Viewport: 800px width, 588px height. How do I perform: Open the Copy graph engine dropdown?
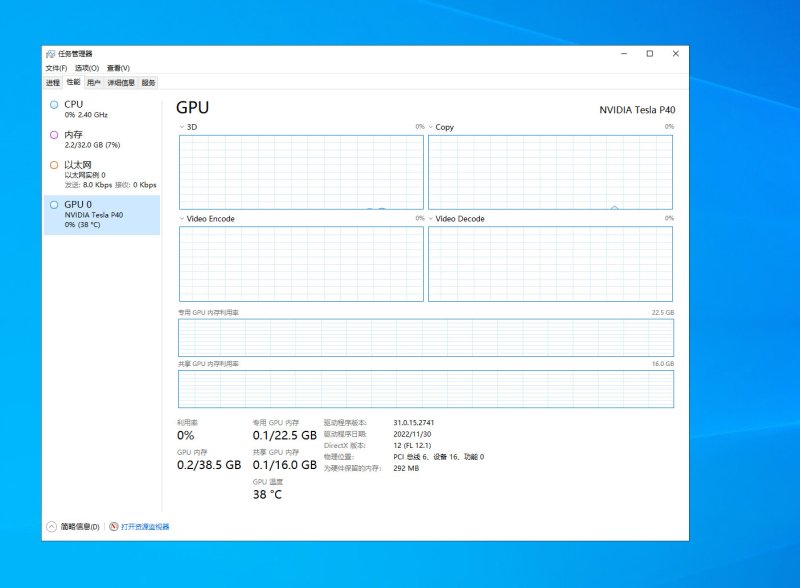coord(431,127)
